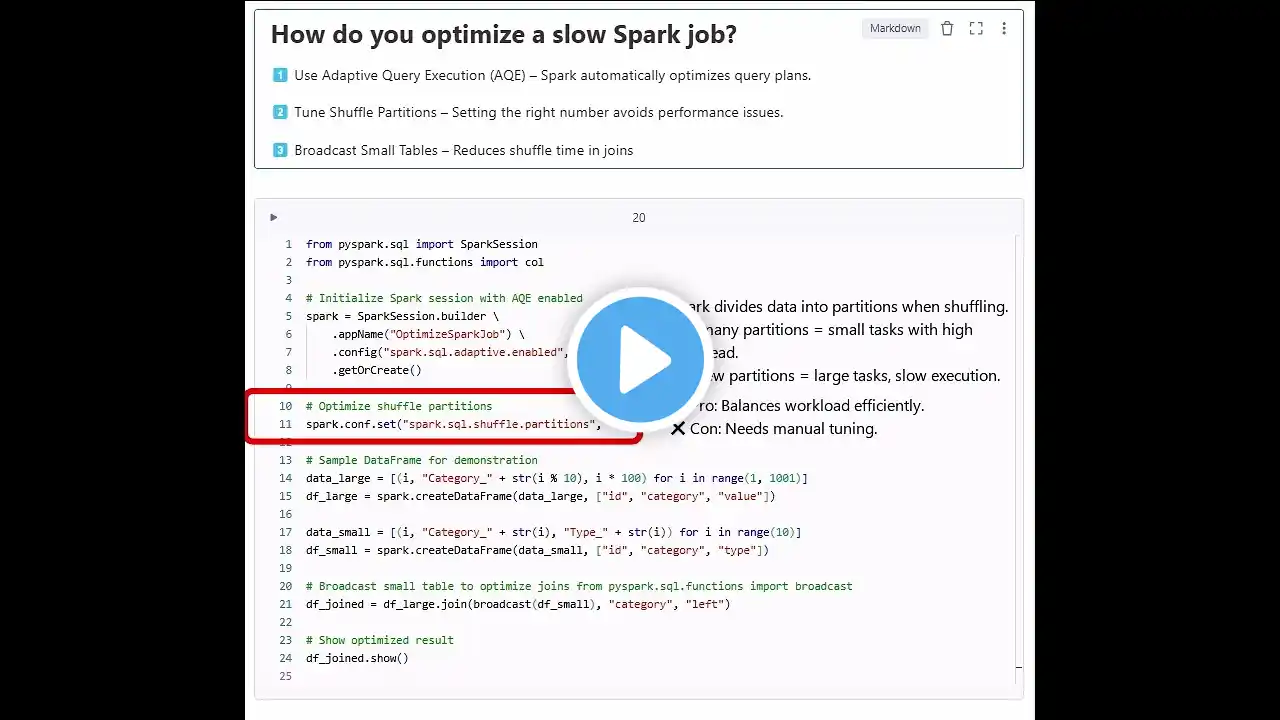Click the .config("spark.sql.adaptive.enabled" line
This screenshot has width=1280, height=720.
450,352
